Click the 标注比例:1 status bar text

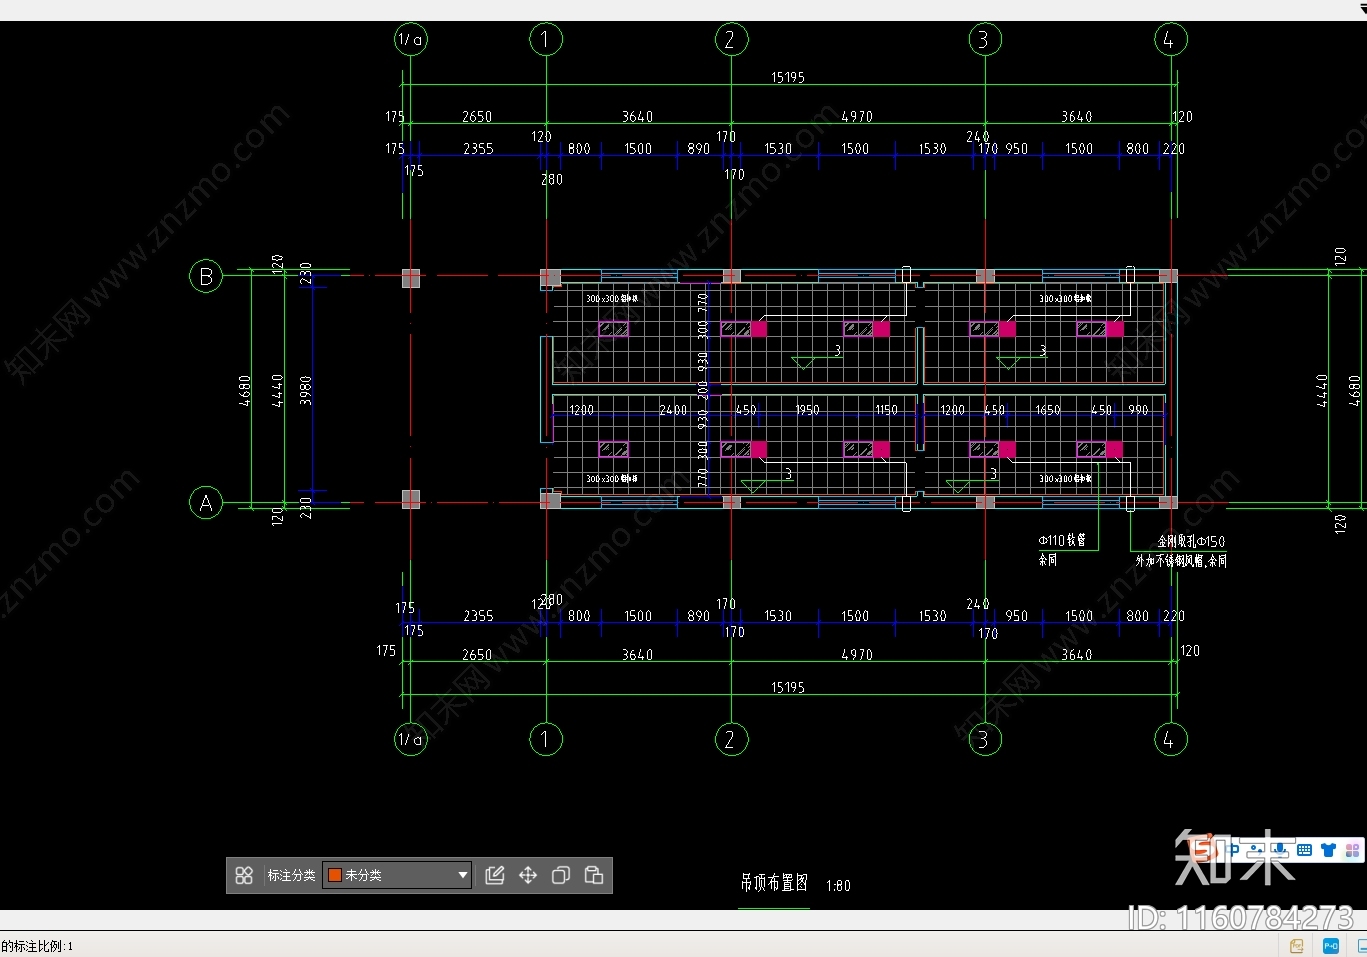point(43,946)
